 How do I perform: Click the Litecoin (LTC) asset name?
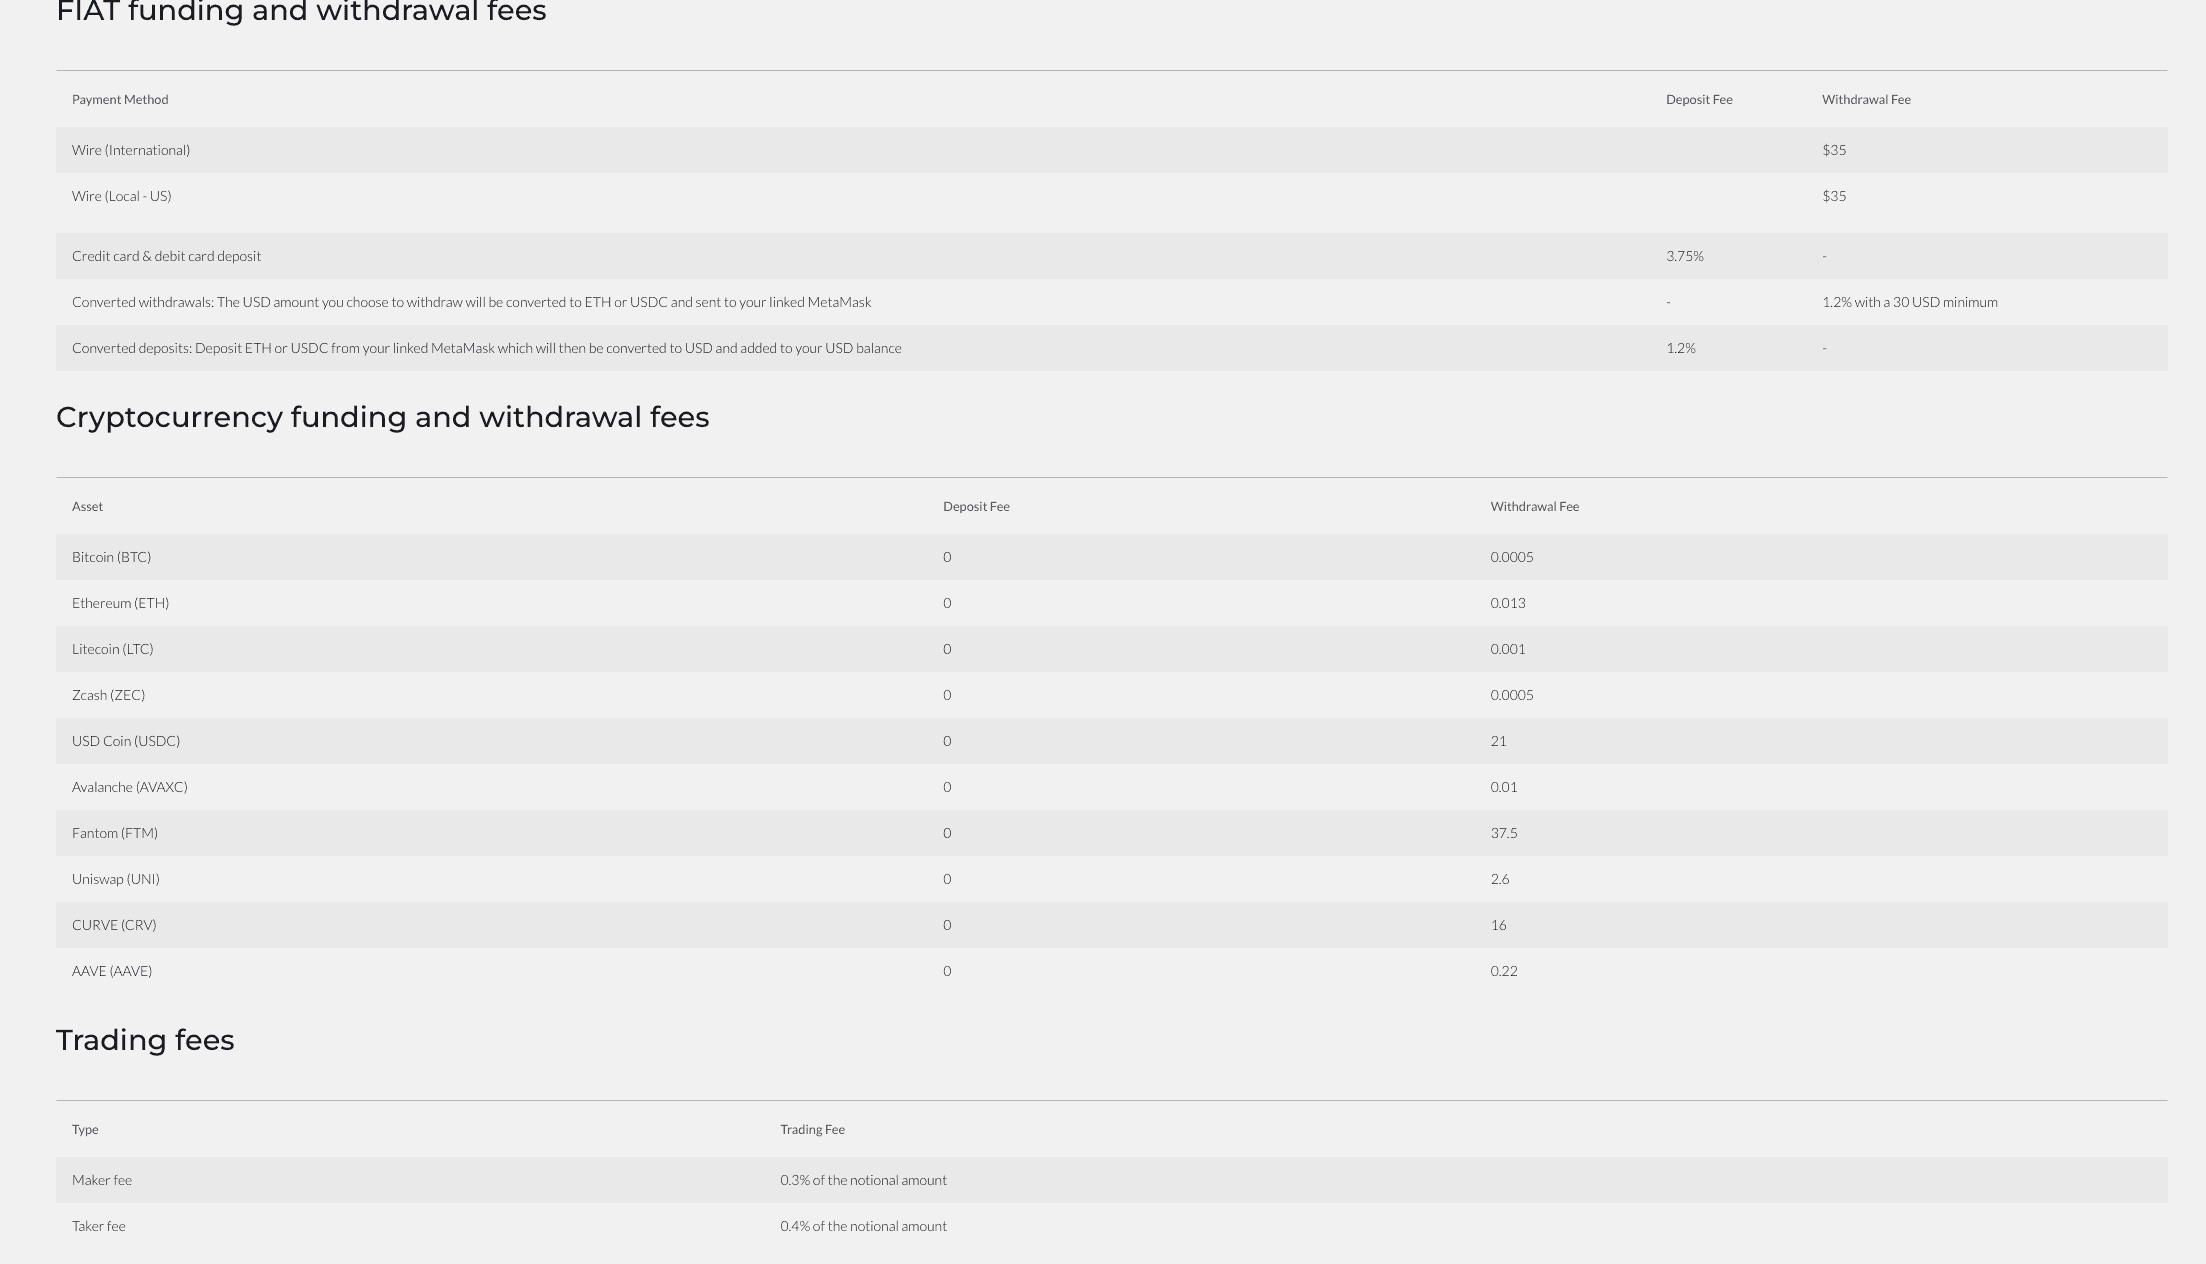tap(112, 649)
